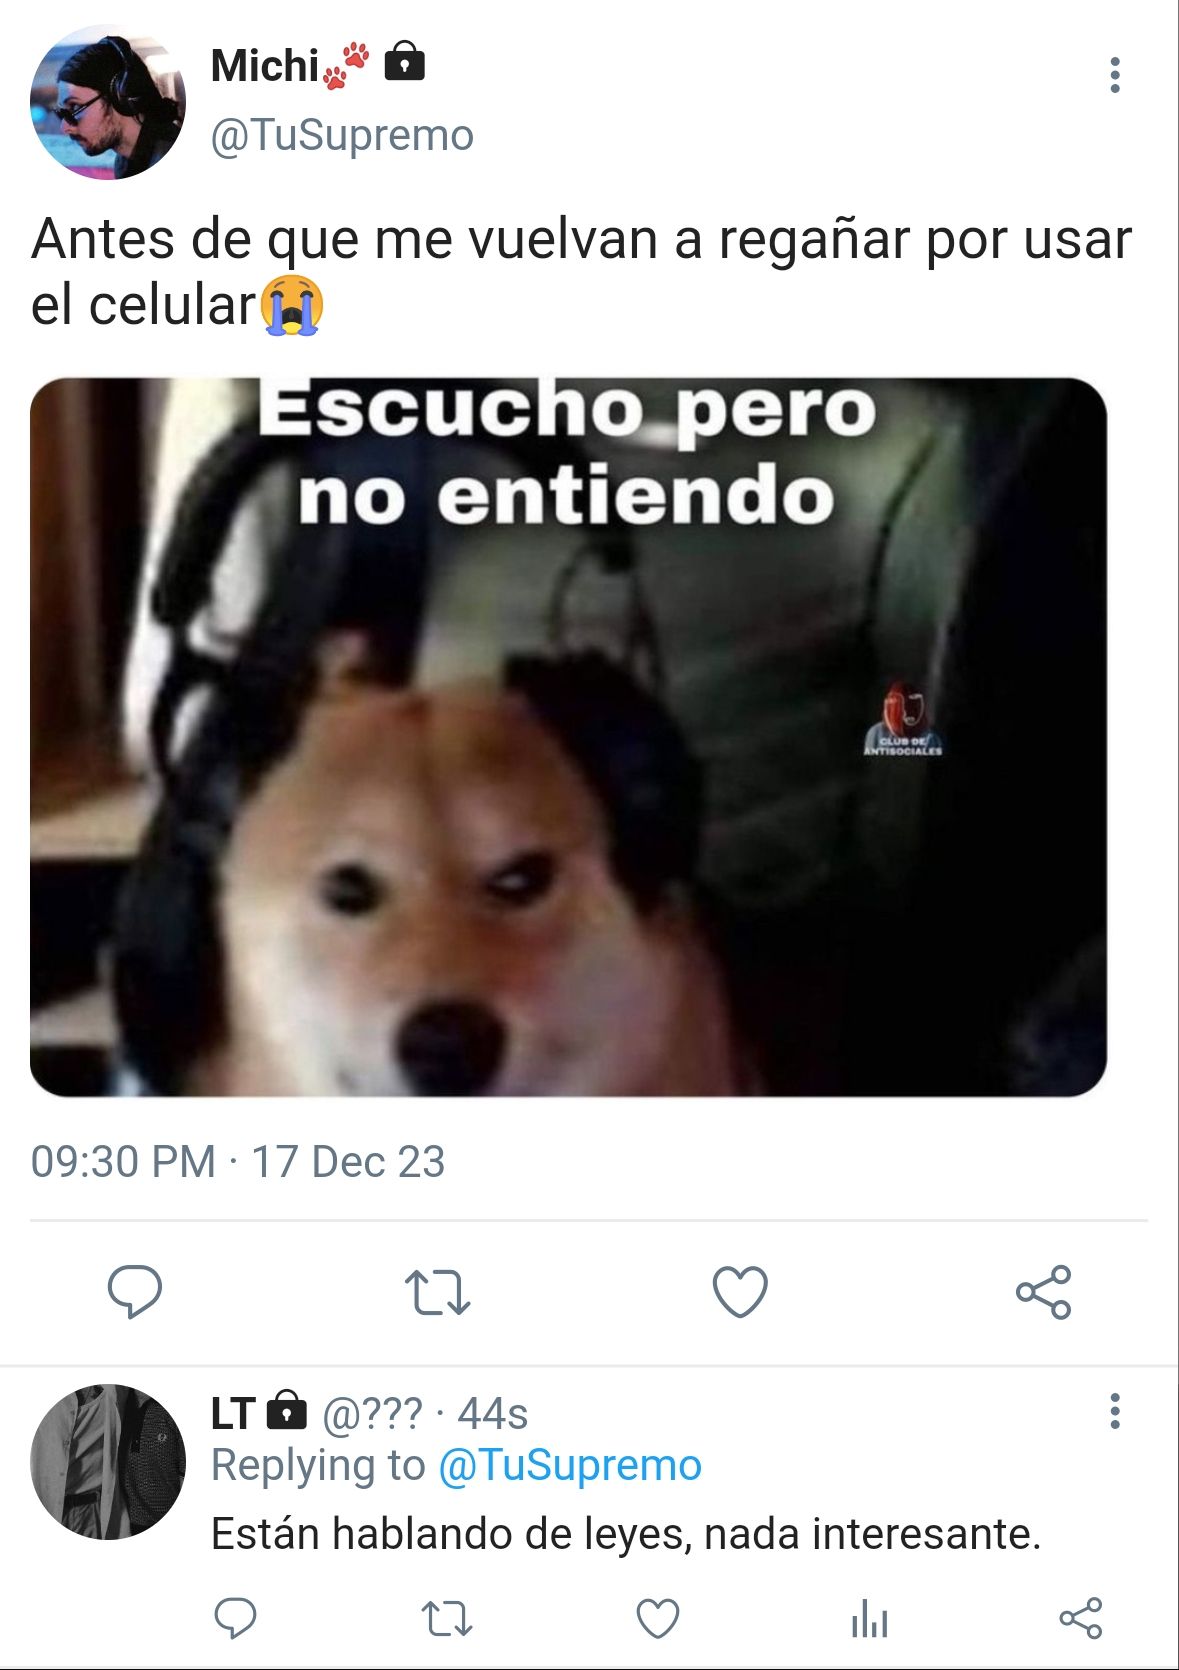Open LT's profile avatar
The width and height of the screenshot is (1179, 1670).
[108, 1462]
